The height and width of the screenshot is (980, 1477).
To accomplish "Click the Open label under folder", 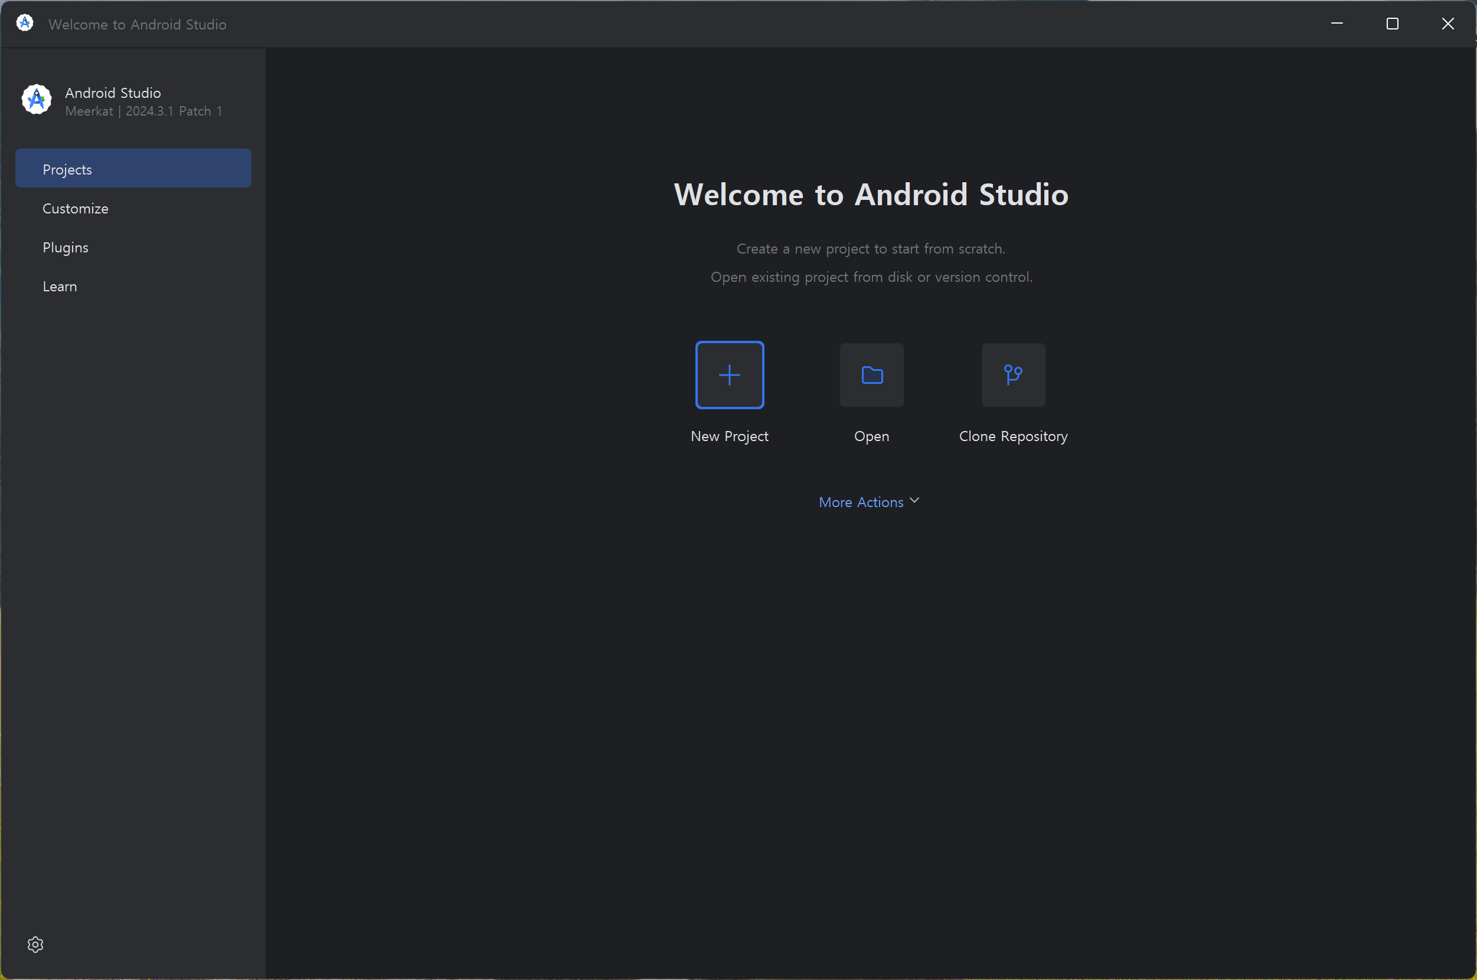I will pos(872,436).
